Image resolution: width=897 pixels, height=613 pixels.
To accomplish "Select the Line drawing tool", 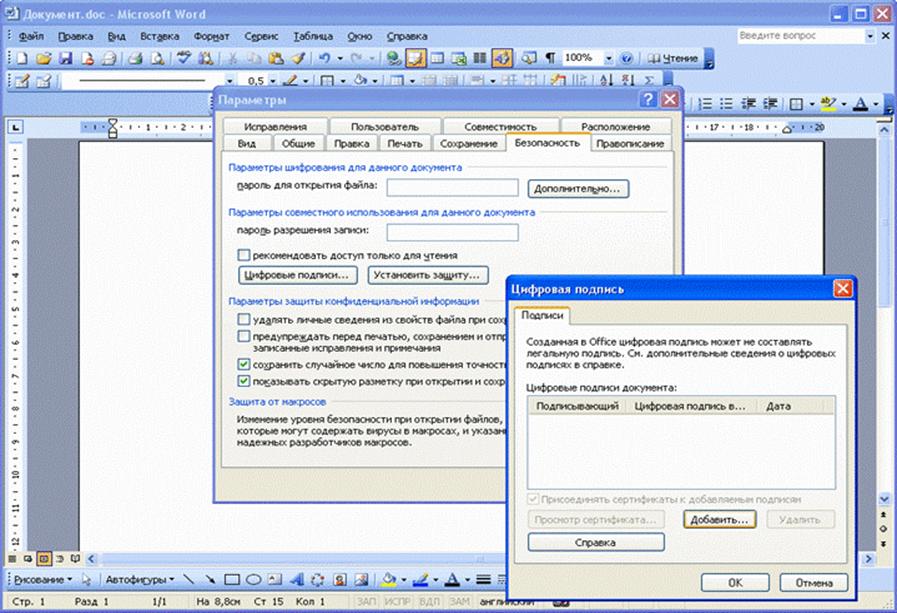I will [188, 580].
